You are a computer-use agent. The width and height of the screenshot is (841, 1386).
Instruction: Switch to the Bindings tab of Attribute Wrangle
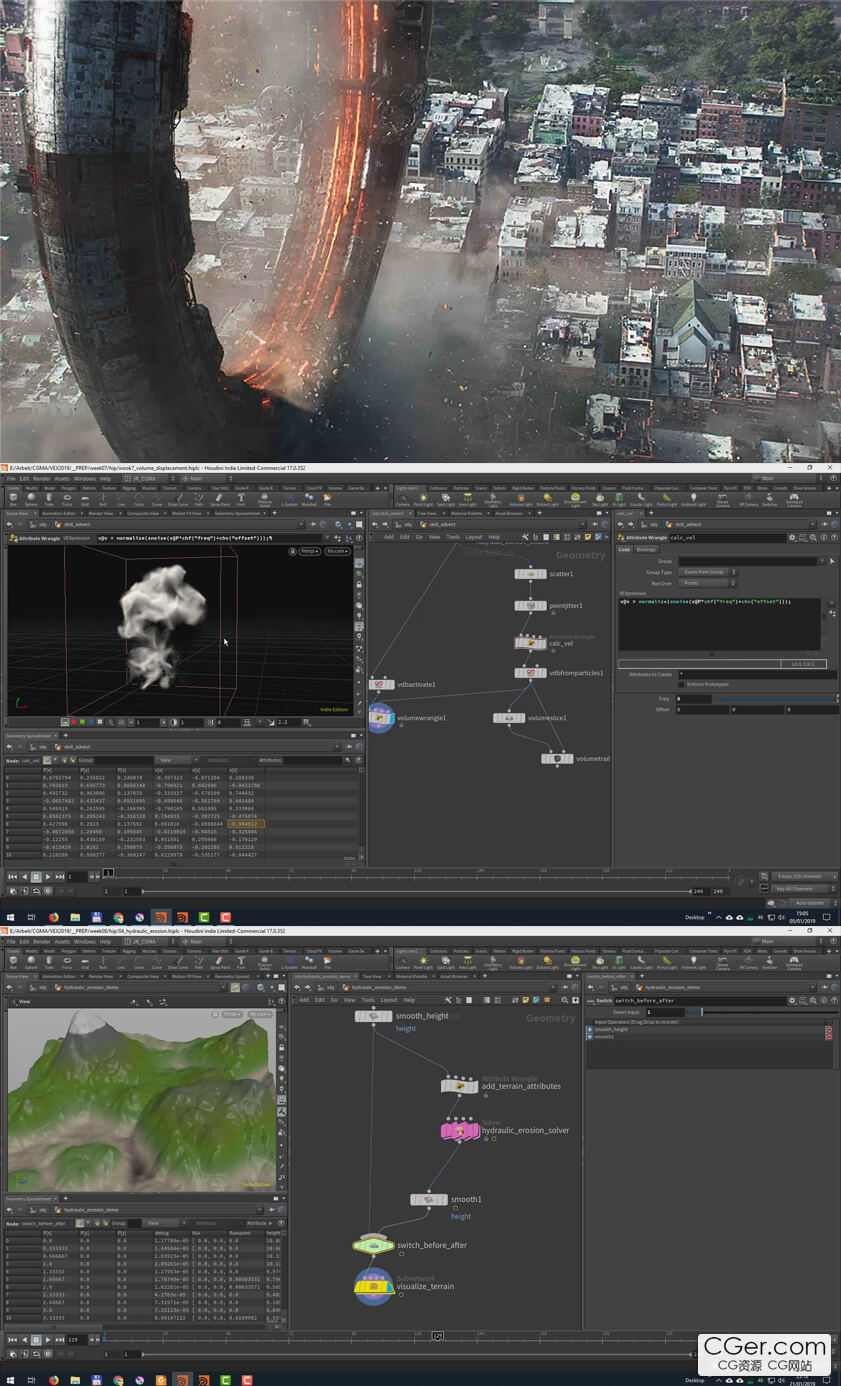tap(647, 549)
